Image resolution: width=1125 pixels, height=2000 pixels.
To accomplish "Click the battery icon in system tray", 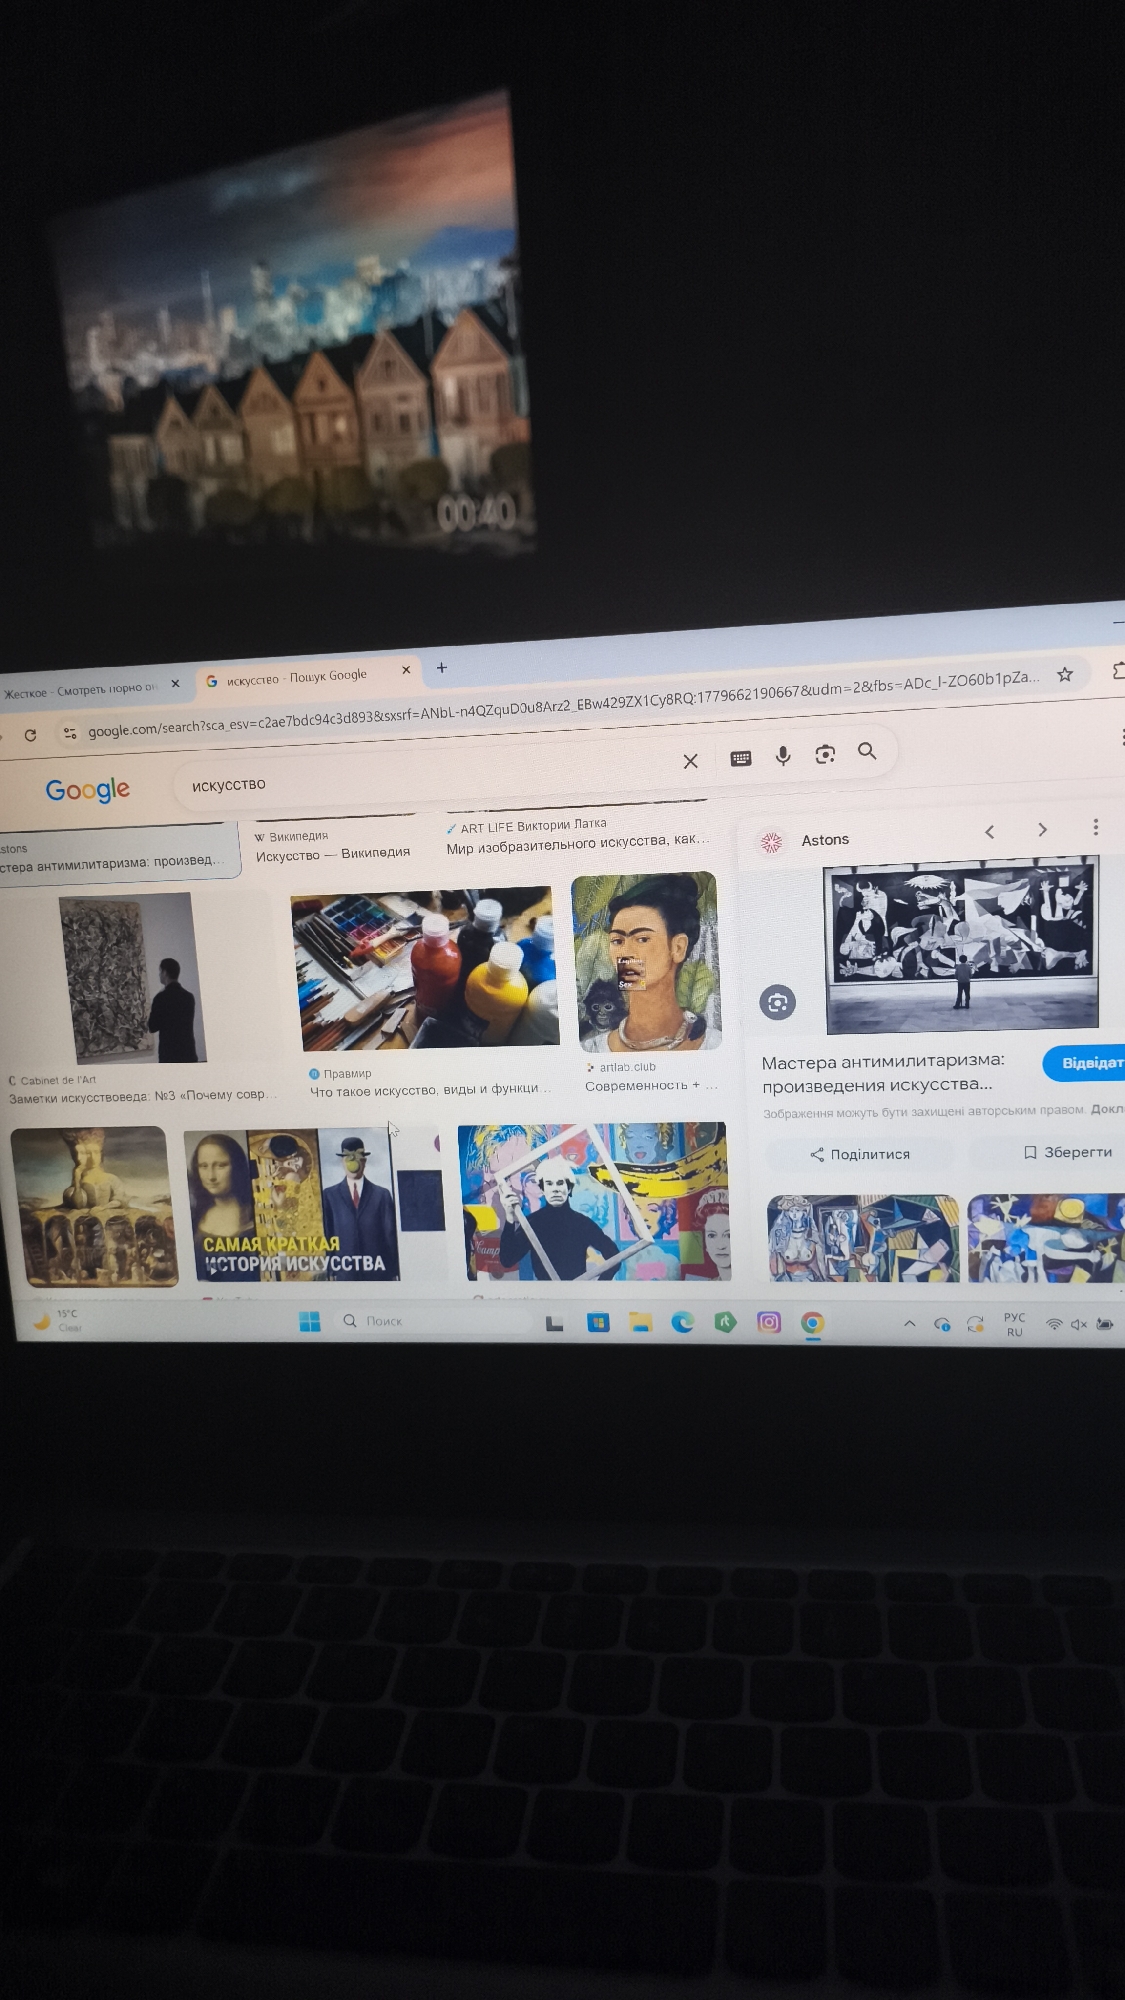I will tap(1105, 1324).
